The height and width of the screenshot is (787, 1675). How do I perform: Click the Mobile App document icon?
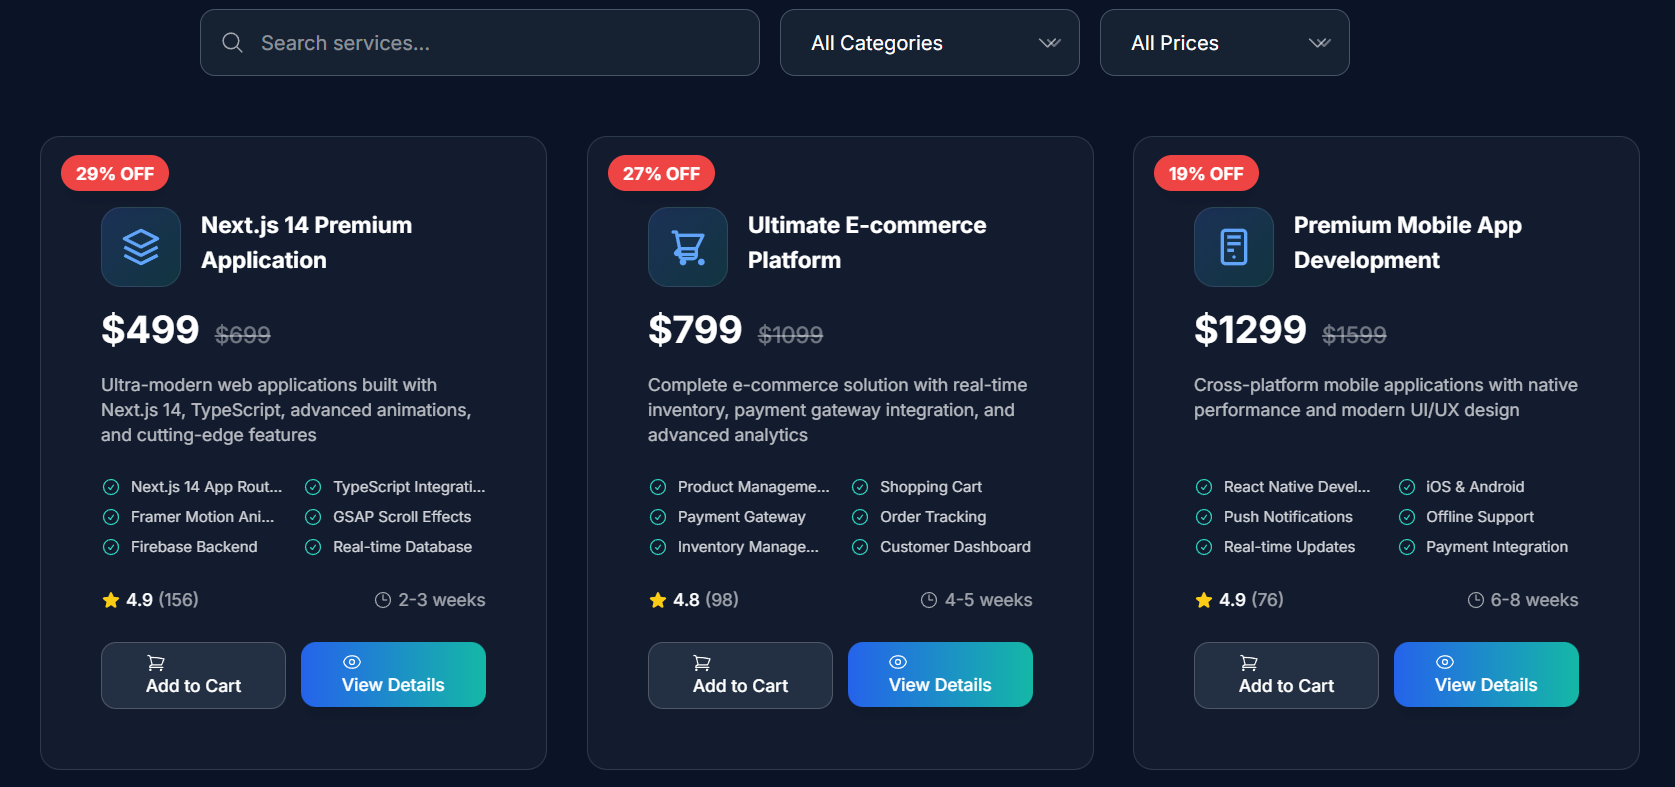(1234, 247)
